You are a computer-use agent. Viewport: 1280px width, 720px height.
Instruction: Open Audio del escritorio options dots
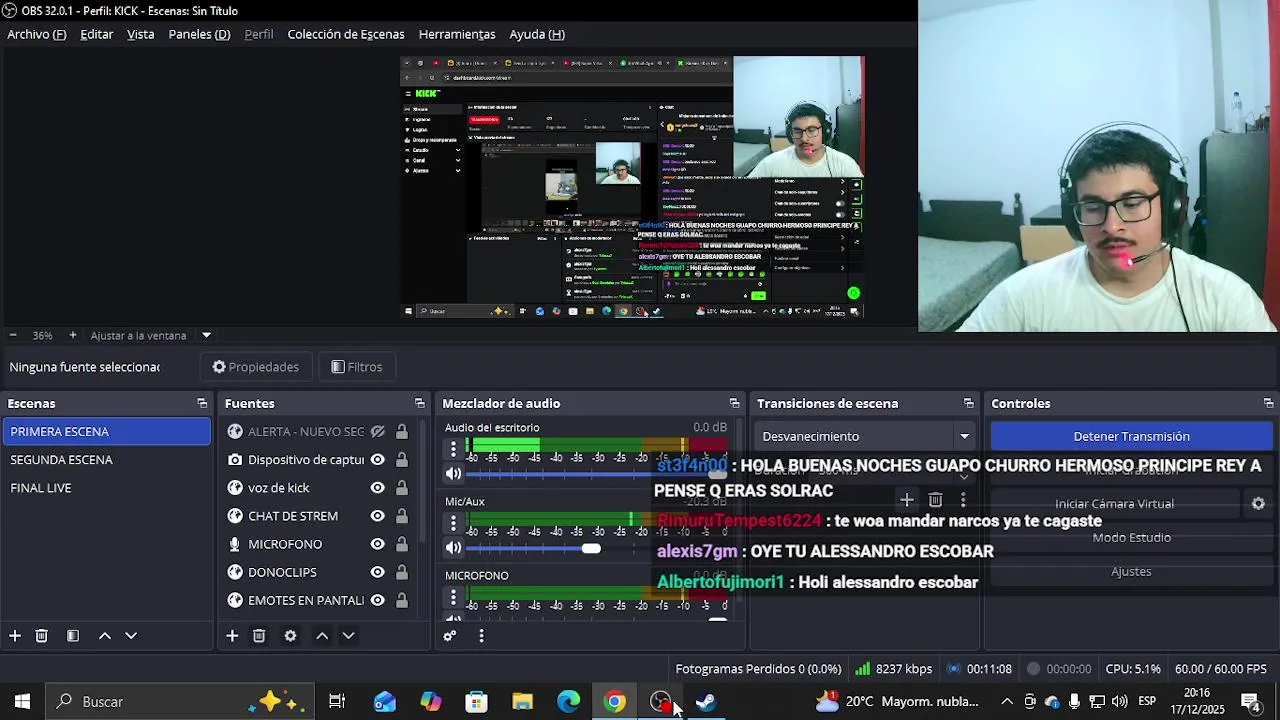pos(453,449)
